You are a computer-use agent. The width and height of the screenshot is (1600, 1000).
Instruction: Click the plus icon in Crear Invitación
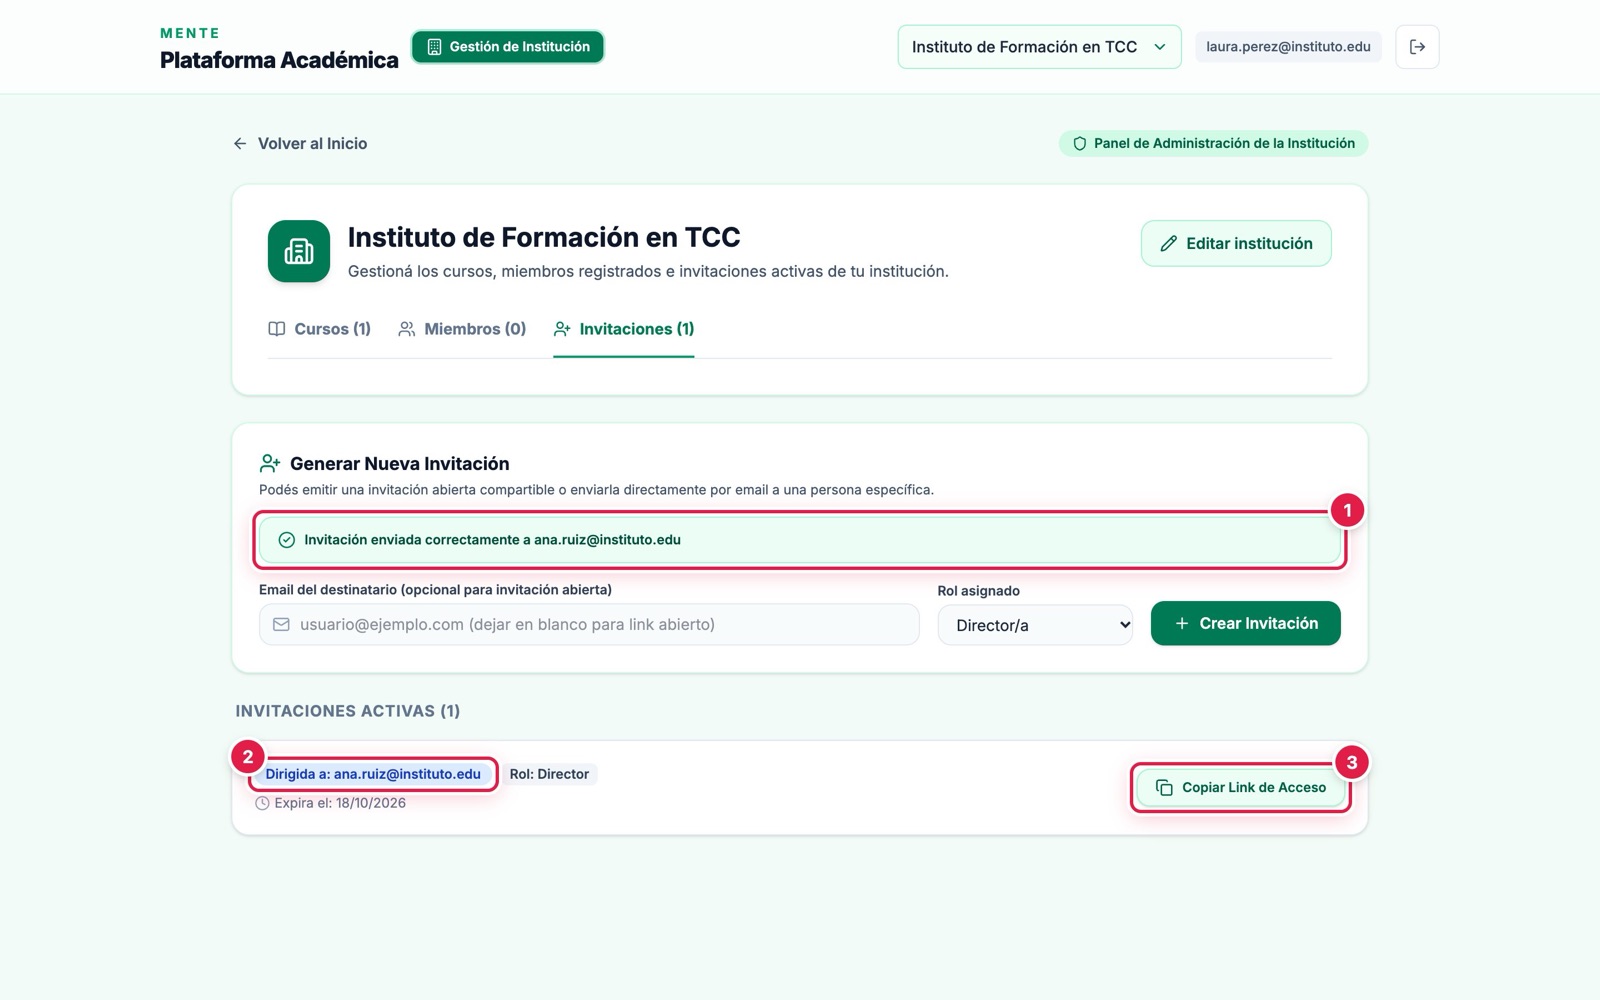pos(1182,624)
